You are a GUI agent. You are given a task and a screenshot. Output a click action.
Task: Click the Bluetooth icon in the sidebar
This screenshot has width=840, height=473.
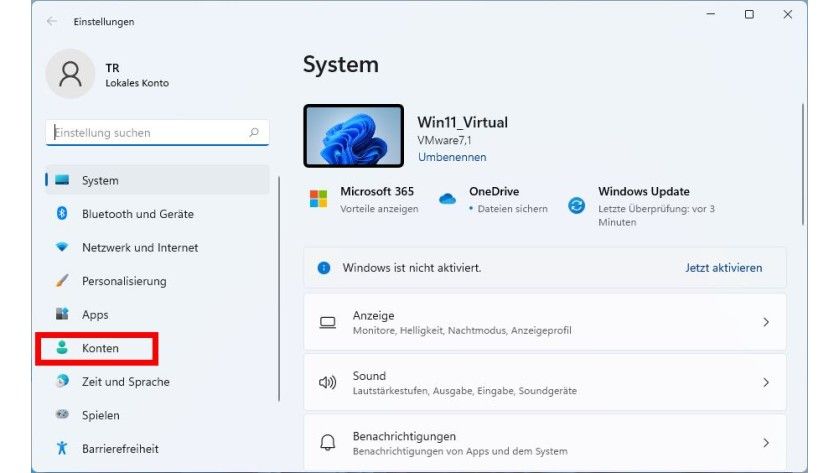pyautogui.click(x=62, y=214)
